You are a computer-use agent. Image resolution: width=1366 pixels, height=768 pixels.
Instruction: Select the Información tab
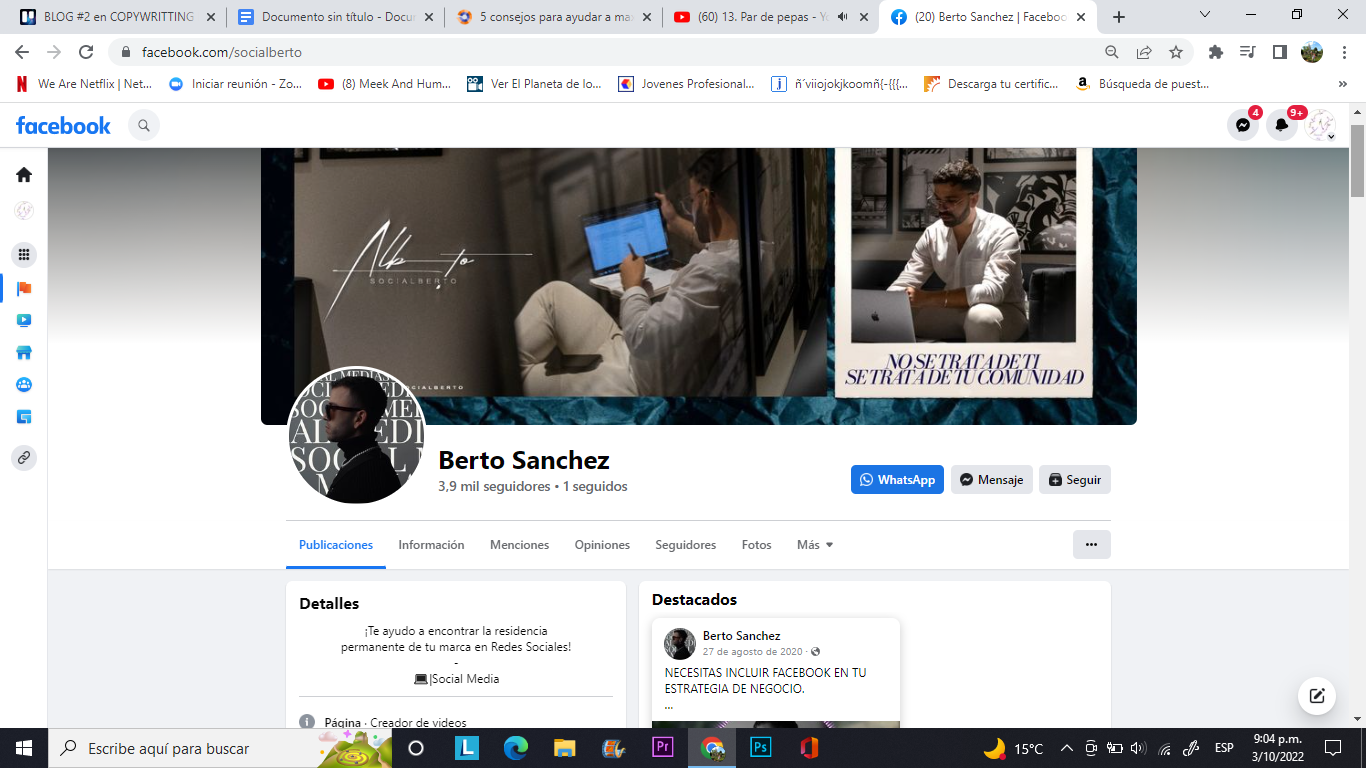[x=431, y=545]
